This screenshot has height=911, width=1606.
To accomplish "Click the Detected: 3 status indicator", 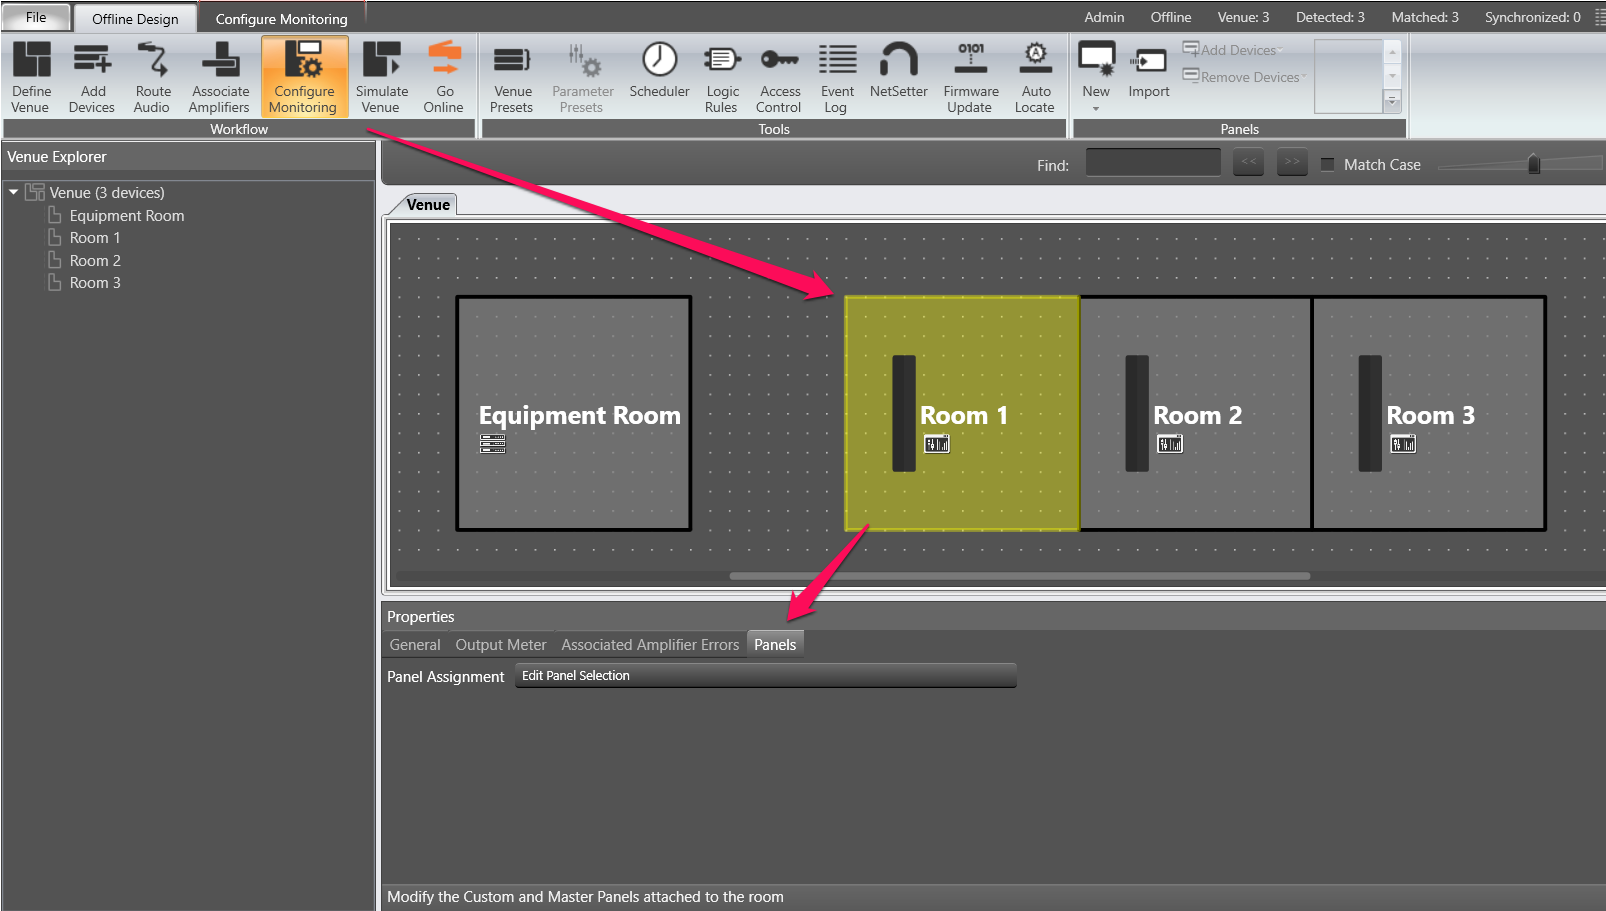I will (x=1330, y=17).
